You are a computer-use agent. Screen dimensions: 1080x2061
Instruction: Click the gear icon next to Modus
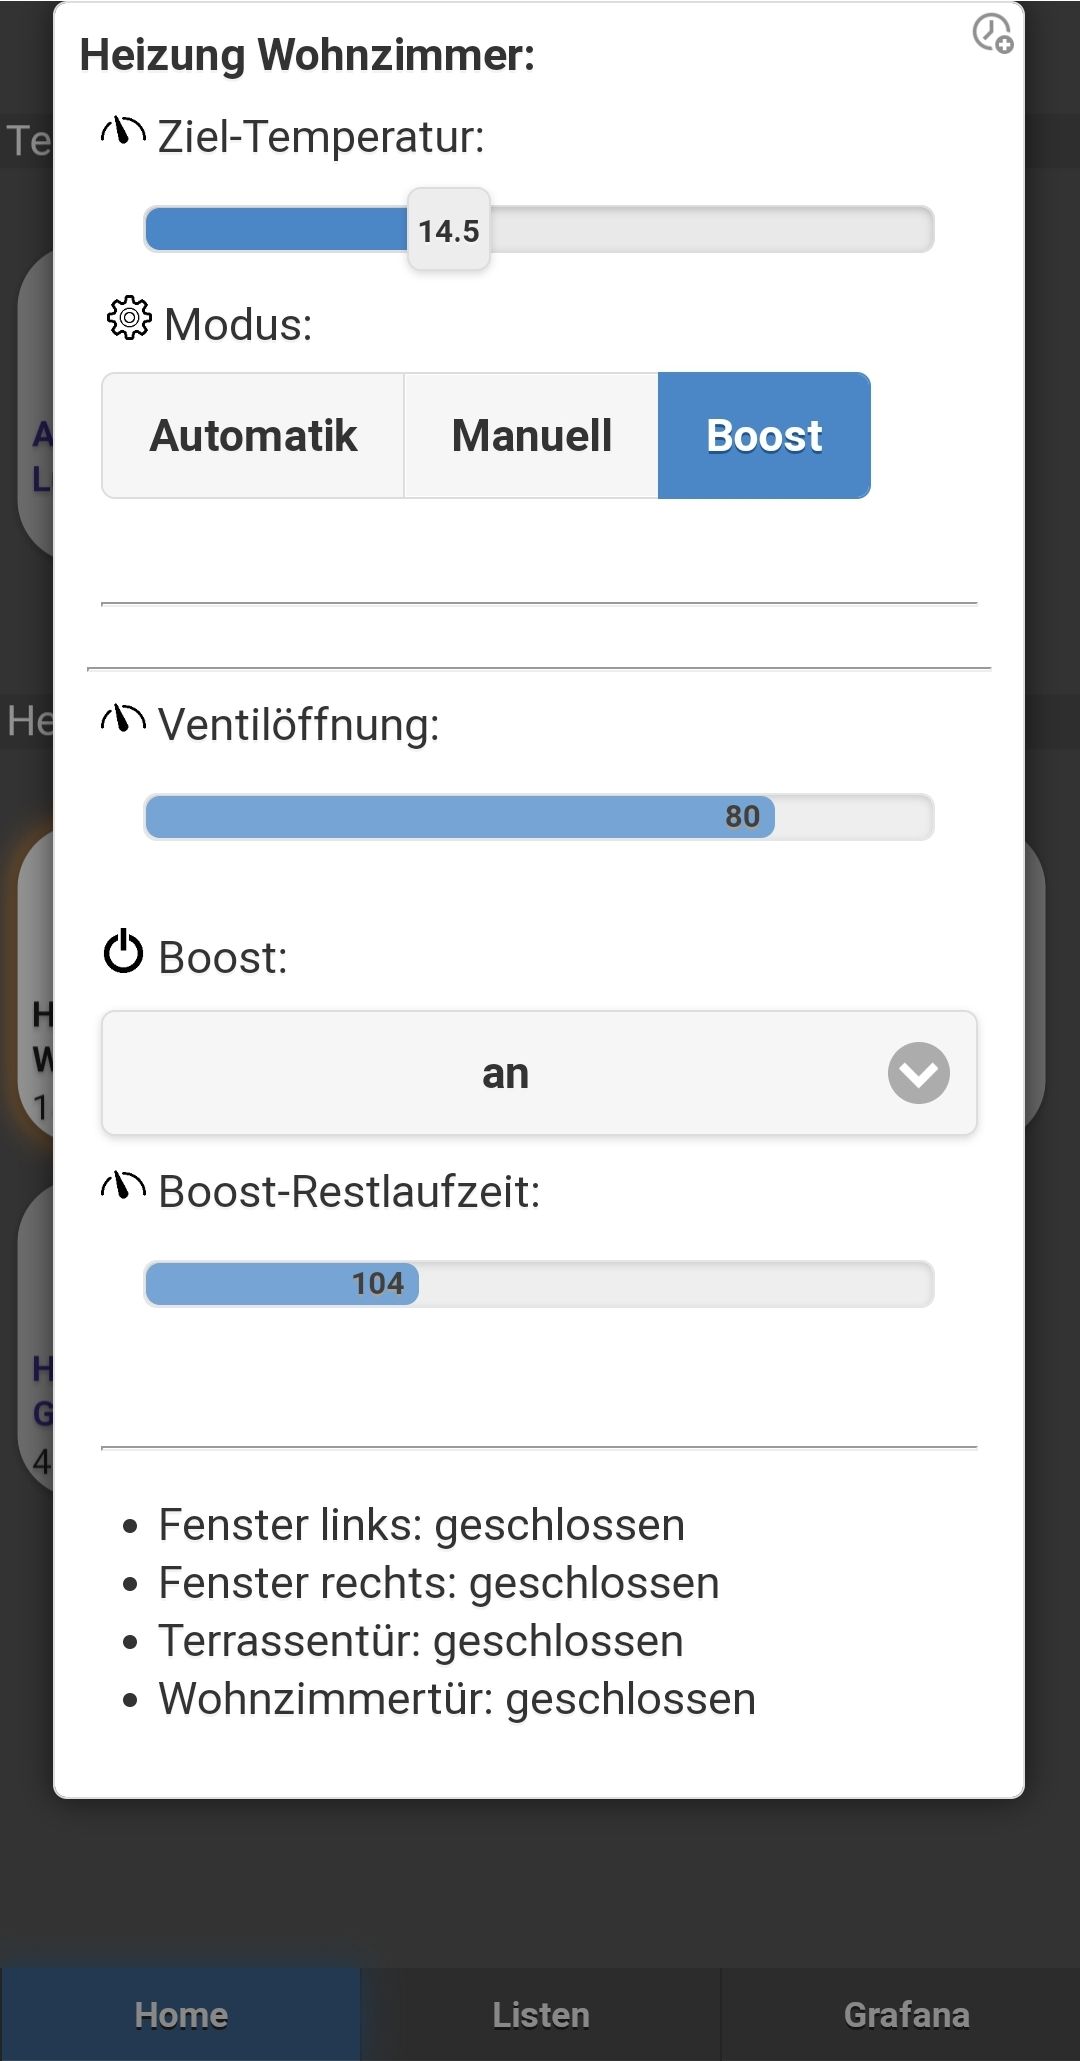(x=129, y=319)
